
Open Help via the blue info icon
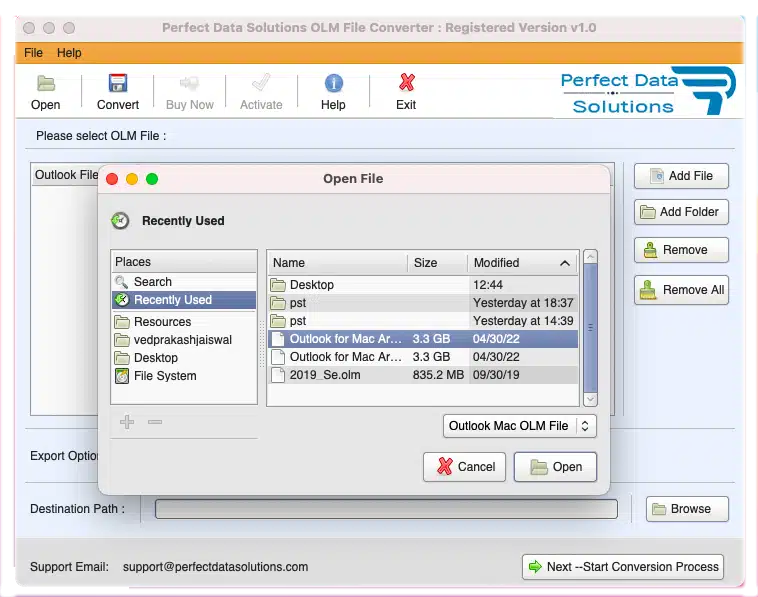click(334, 83)
